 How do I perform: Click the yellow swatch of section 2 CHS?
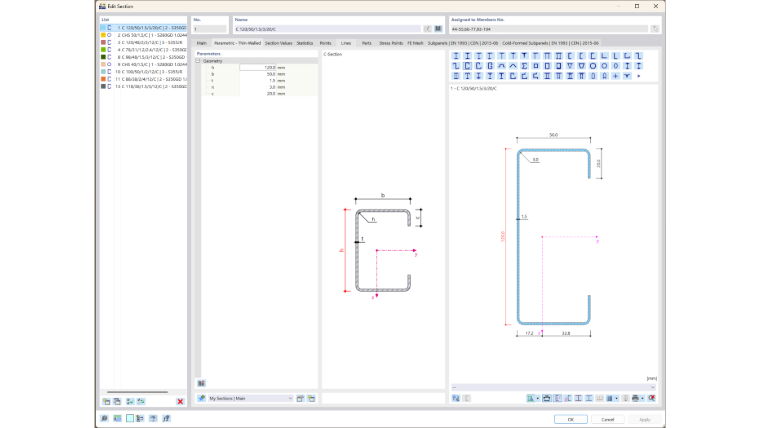click(x=103, y=35)
